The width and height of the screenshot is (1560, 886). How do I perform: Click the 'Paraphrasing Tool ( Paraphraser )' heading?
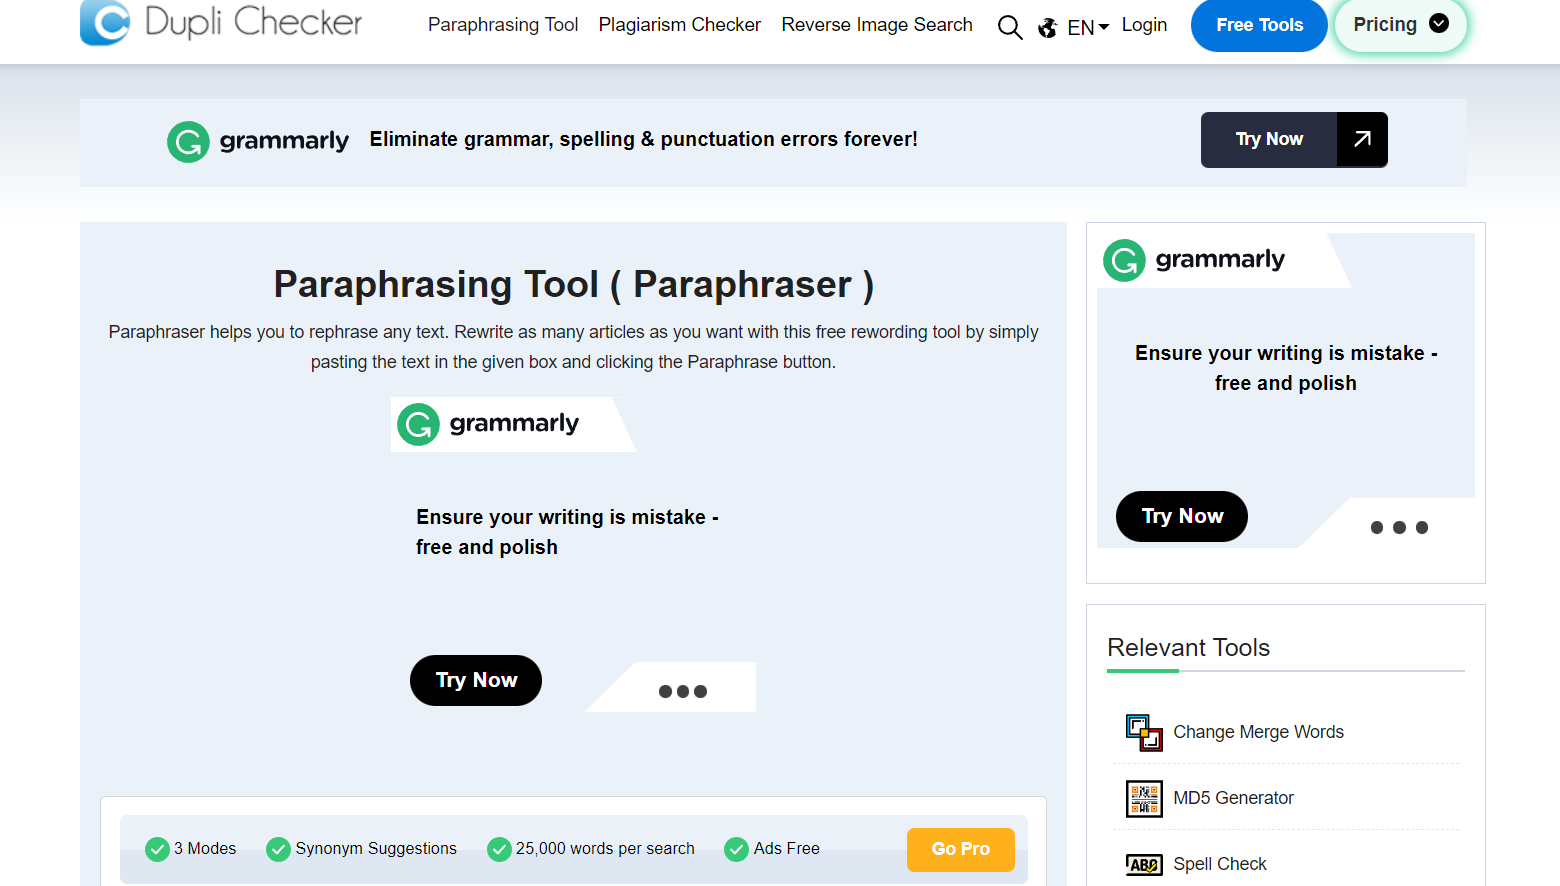[x=574, y=284]
